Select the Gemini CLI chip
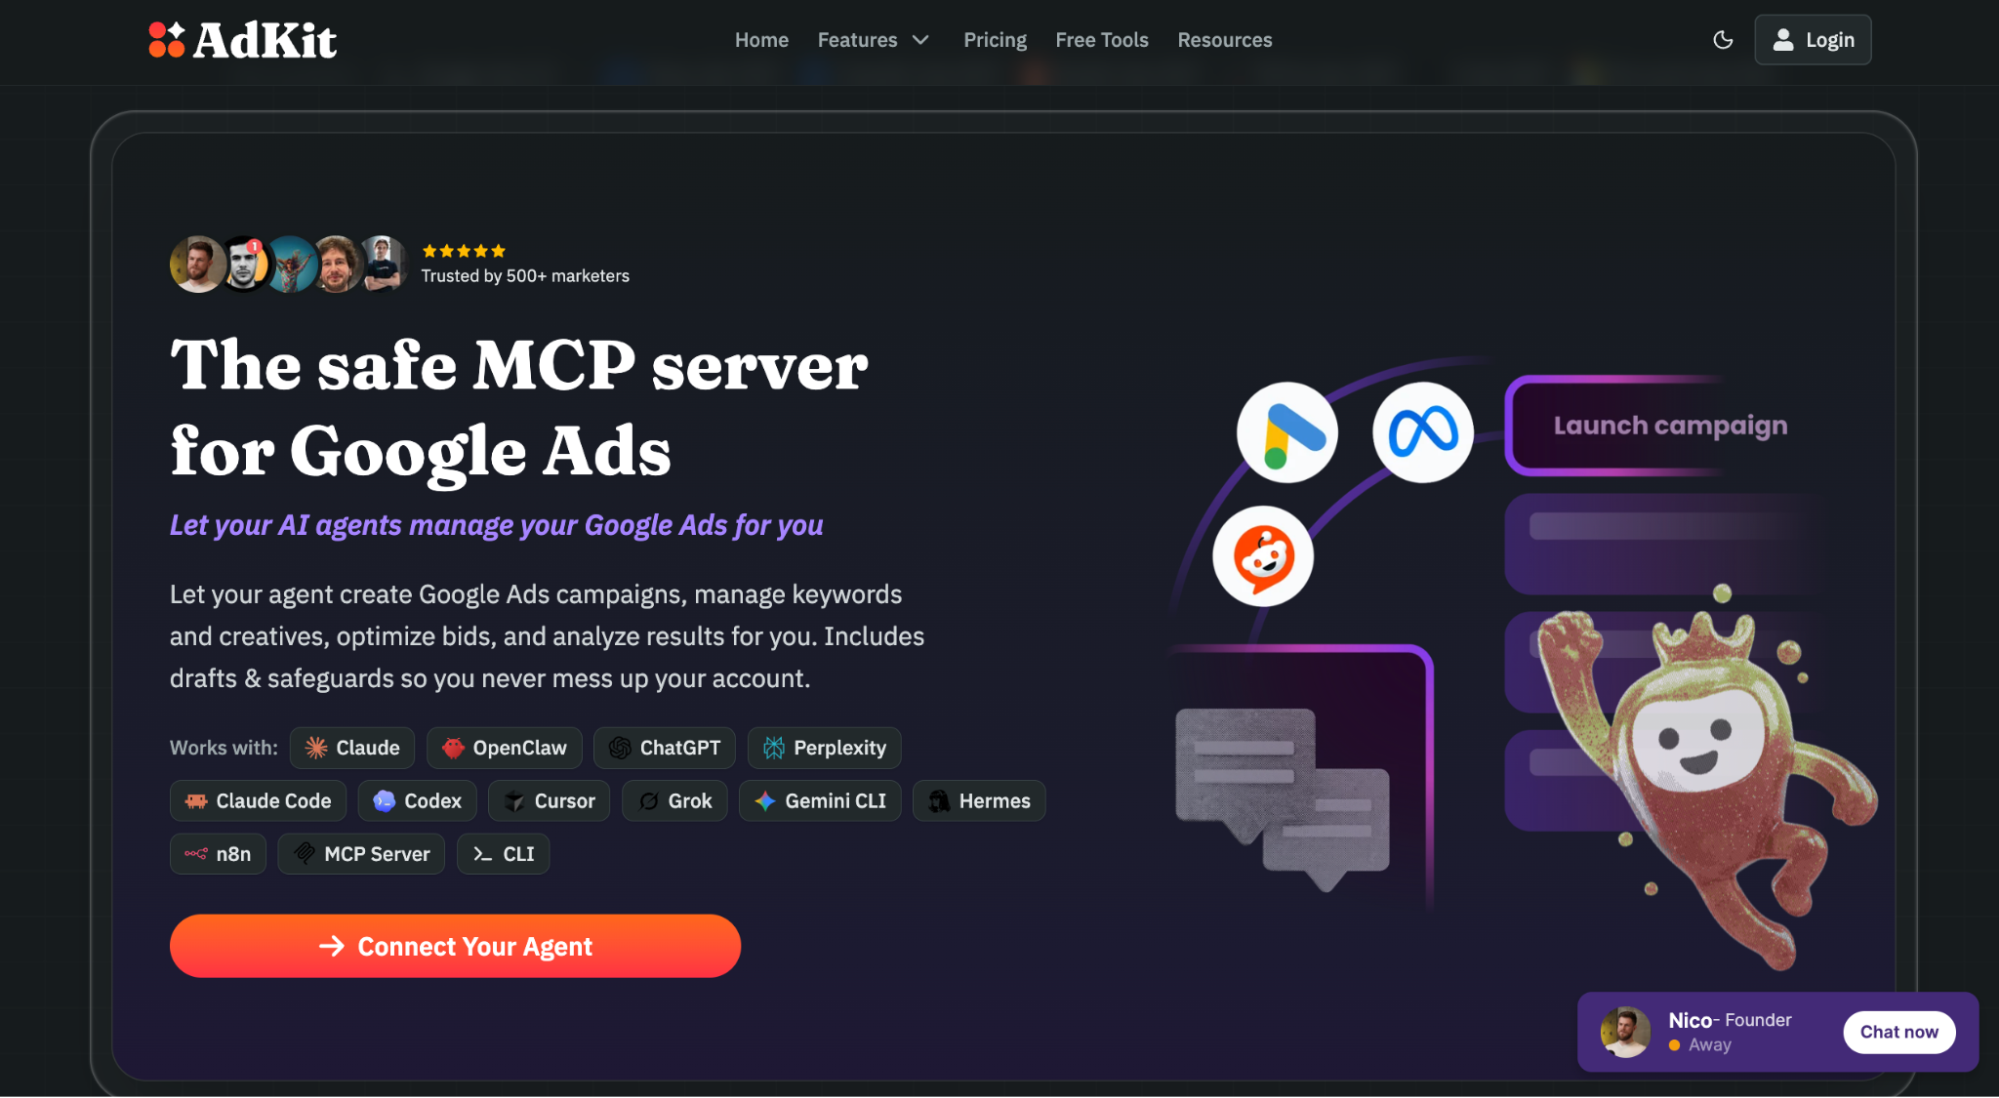 coord(820,801)
